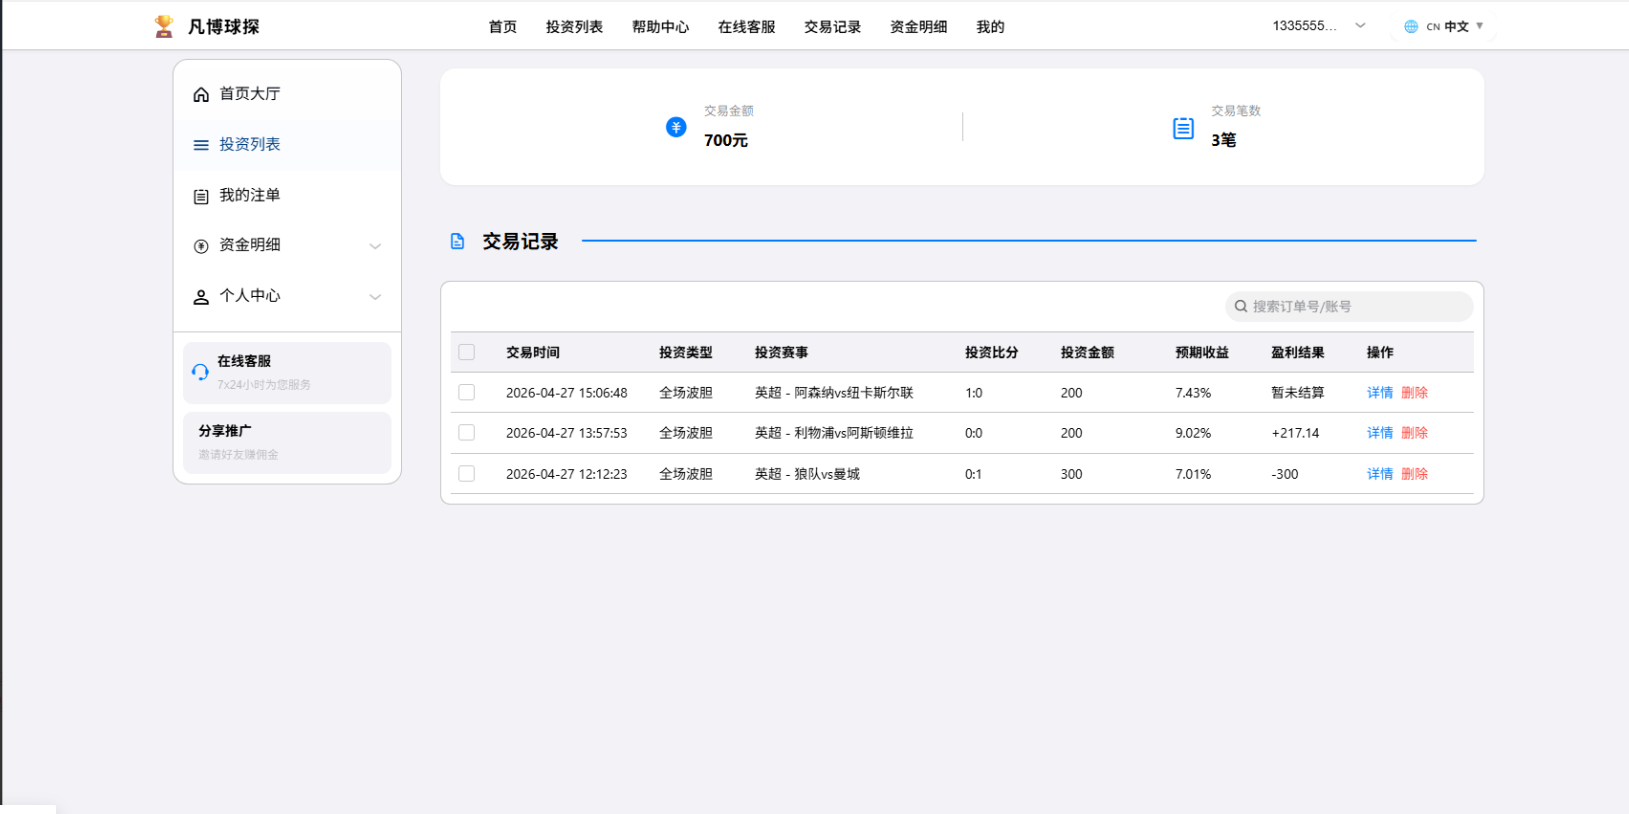Click the globe language icon
The image size is (1629, 814).
tap(1411, 27)
